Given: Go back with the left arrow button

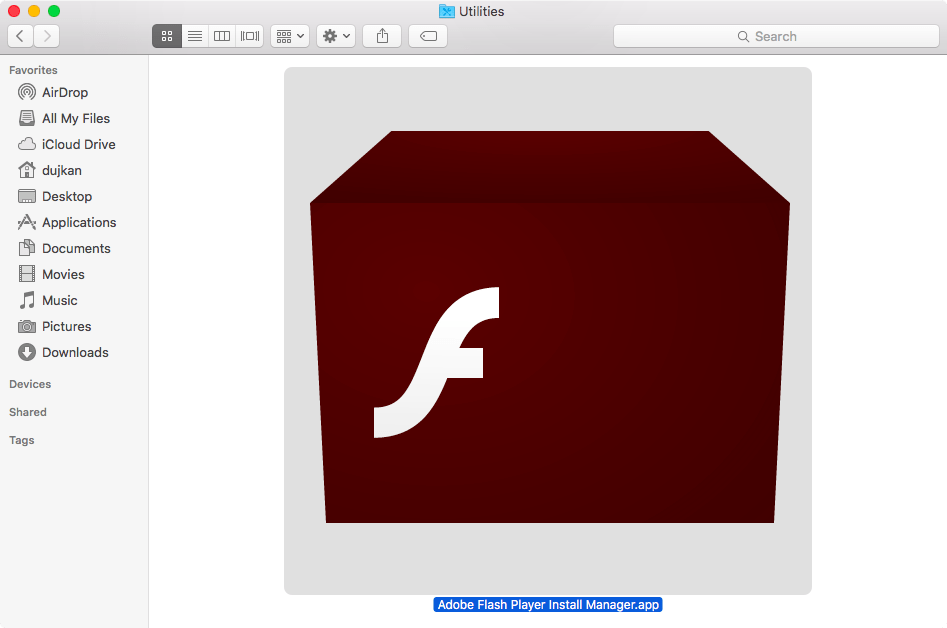Looking at the screenshot, I should [20, 36].
